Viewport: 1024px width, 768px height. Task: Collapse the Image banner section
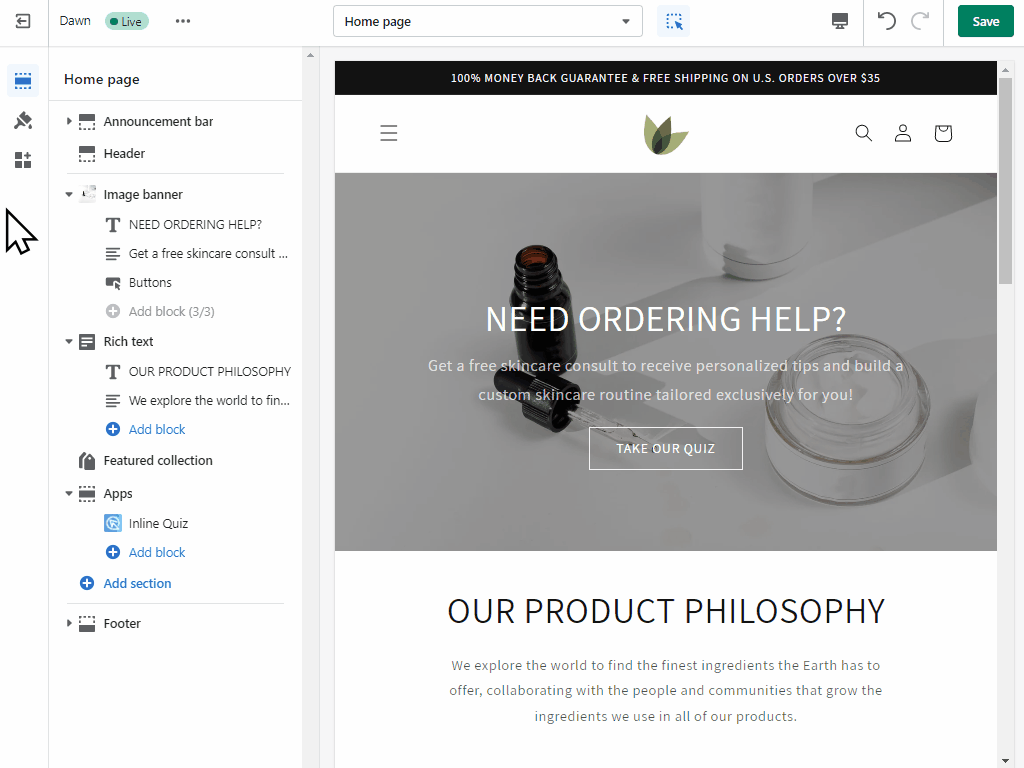pos(69,195)
